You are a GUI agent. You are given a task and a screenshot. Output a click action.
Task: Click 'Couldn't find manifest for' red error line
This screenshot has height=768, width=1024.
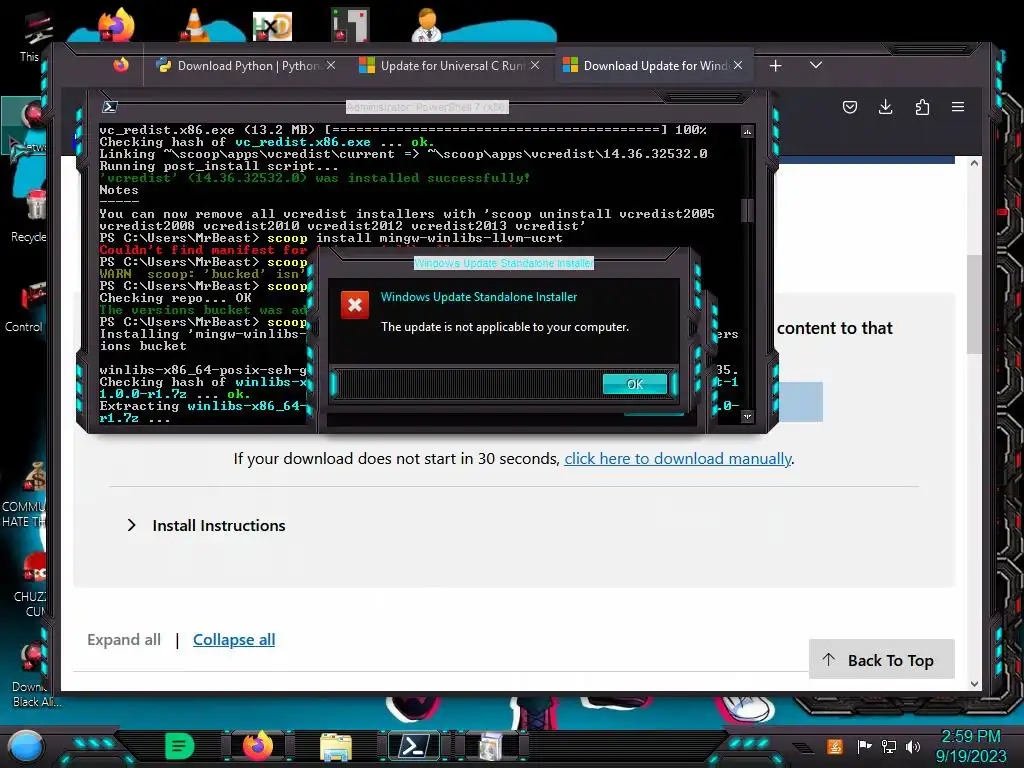tap(203, 249)
